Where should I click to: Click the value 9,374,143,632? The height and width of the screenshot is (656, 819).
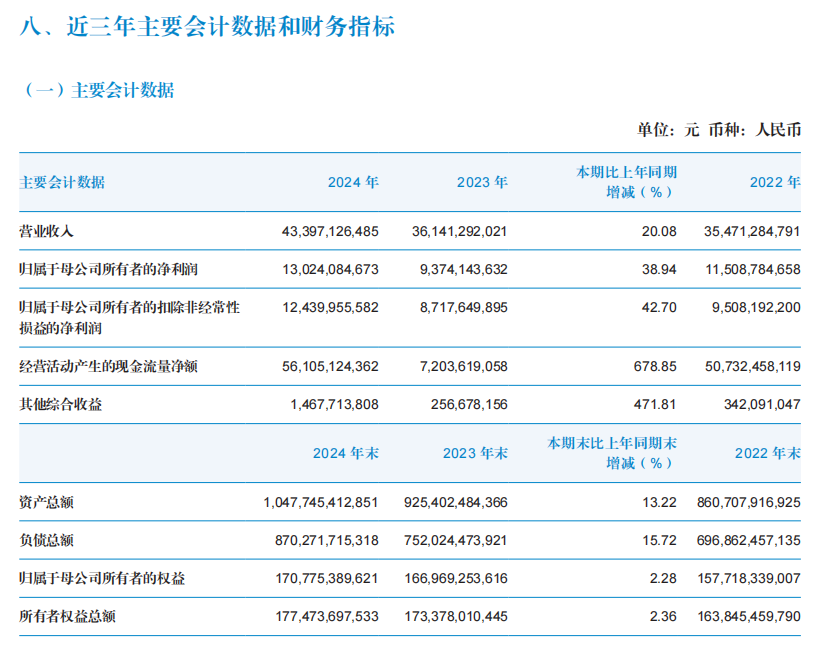464,270
